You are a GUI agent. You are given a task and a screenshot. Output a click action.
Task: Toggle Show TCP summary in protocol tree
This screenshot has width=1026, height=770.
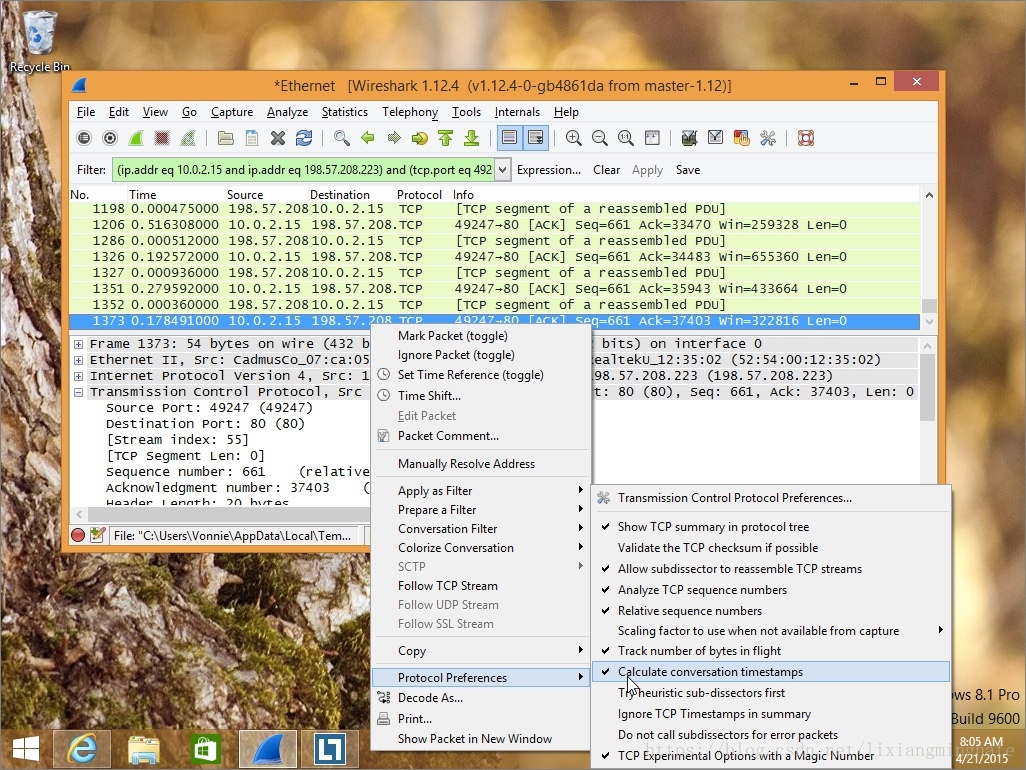(771, 527)
